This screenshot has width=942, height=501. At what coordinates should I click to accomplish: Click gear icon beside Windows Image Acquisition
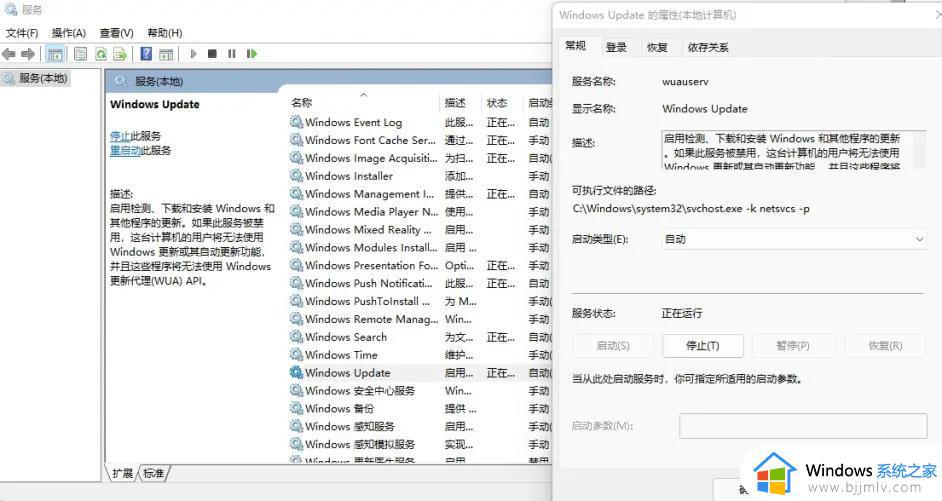click(x=296, y=158)
